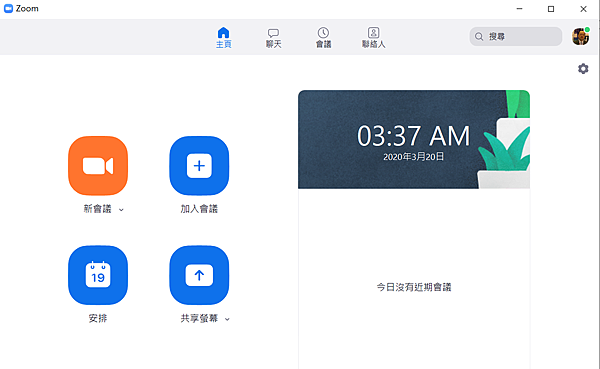Open the Schedule calendar icon
Image resolution: width=600 pixels, height=369 pixels.
coord(98,275)
